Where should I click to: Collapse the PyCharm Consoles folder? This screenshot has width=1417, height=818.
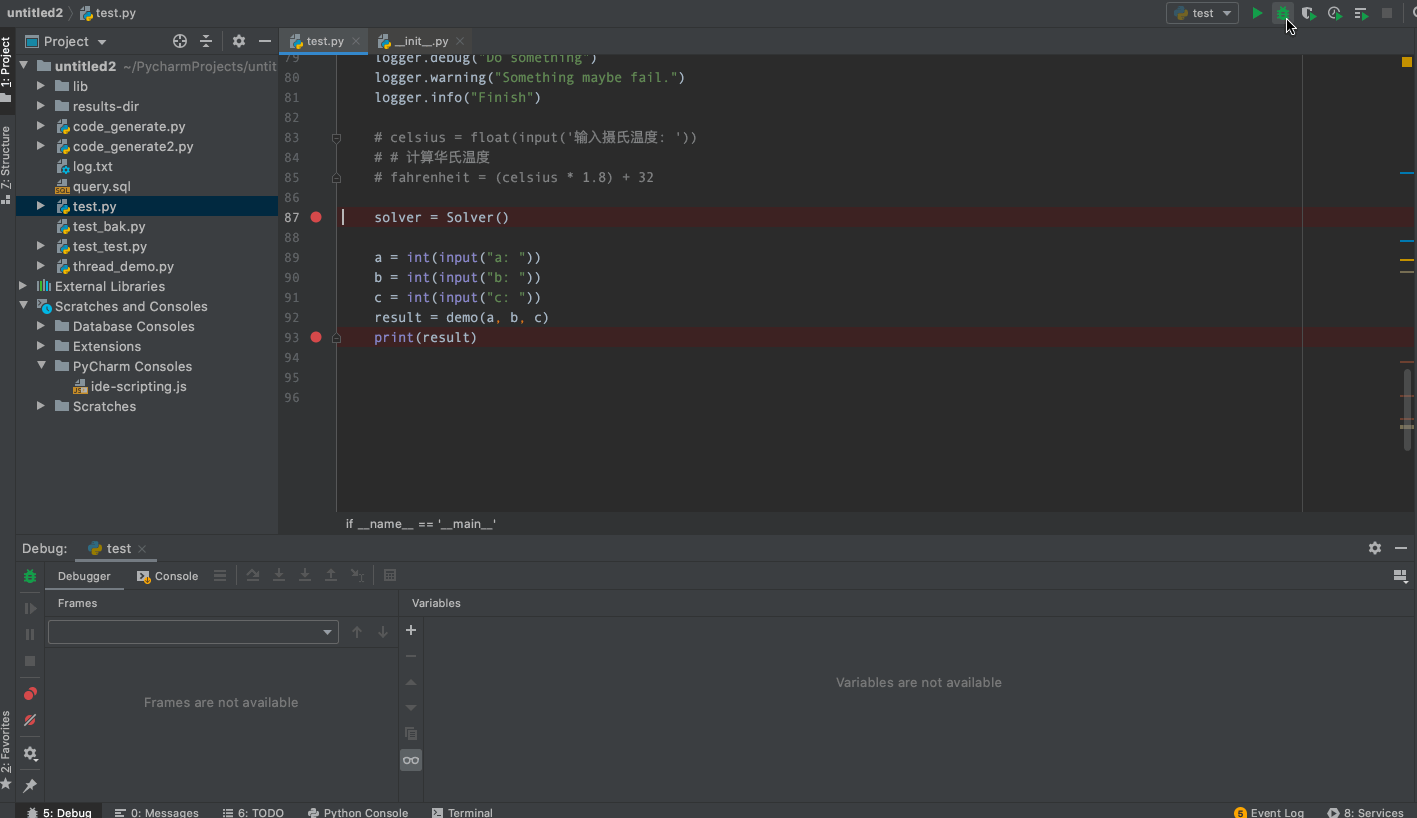[x=41, y=366]
